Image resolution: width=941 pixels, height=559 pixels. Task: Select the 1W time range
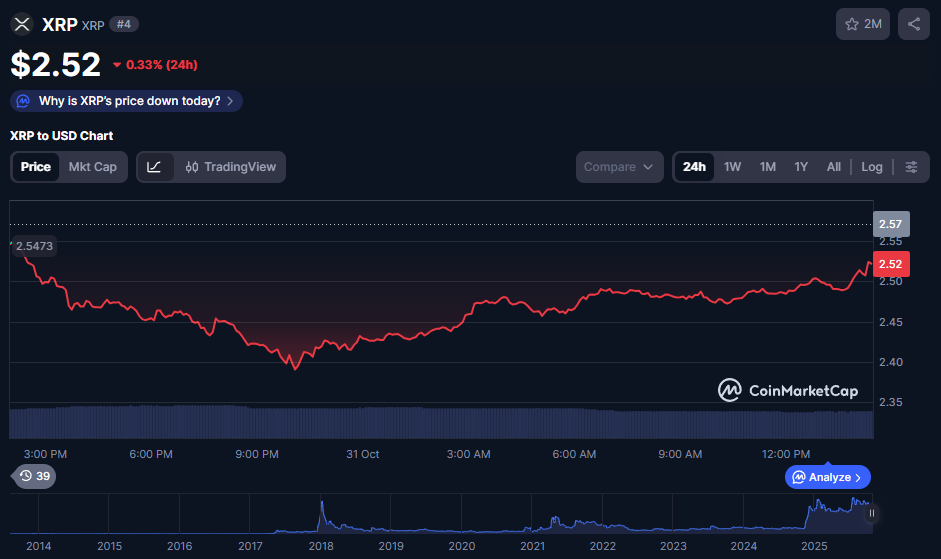click(x=732, y=167)
